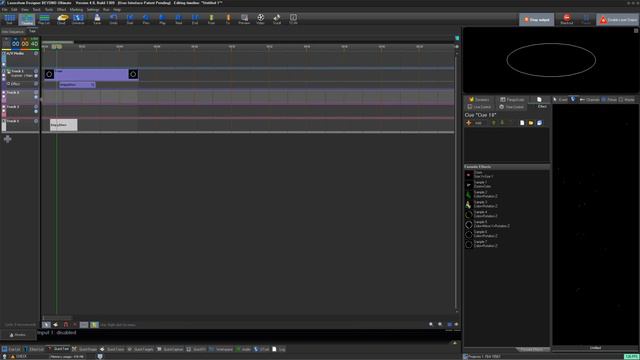Switch to the Quick Shape bottom tab
640x360 pixels.
84,349
